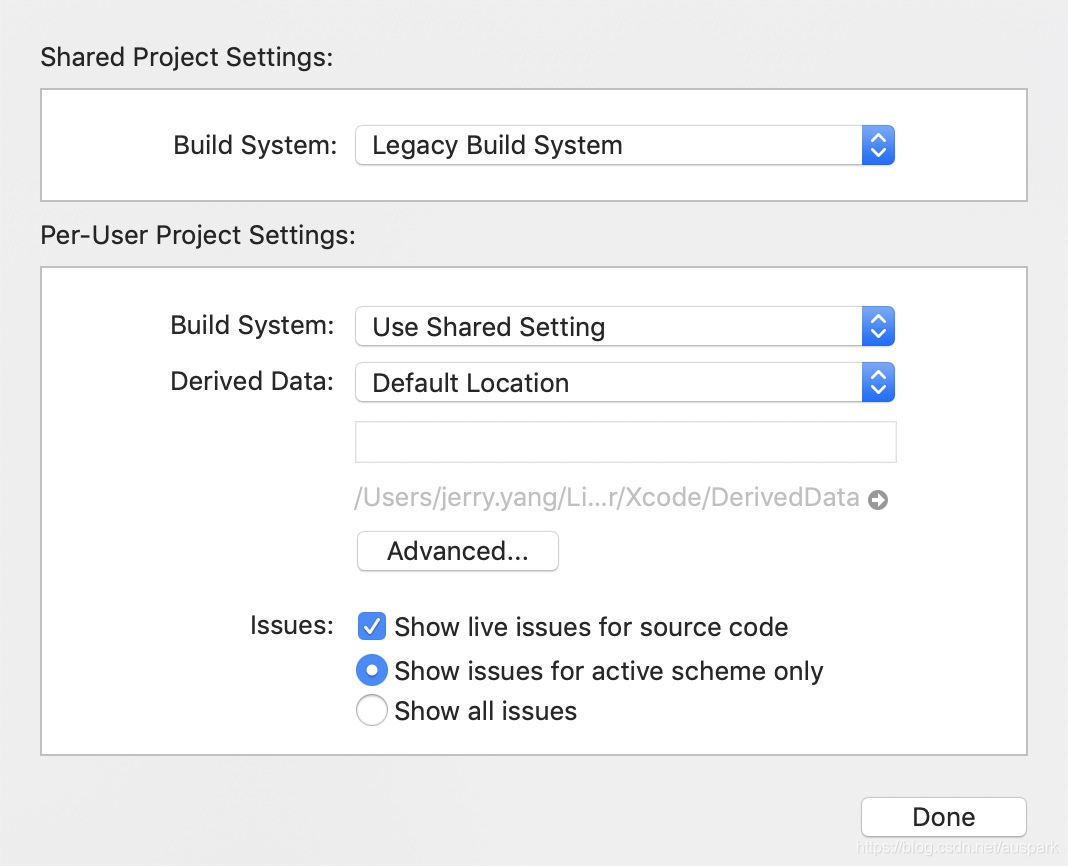
Task: Click the Issues label
Action: click(291, 626)
